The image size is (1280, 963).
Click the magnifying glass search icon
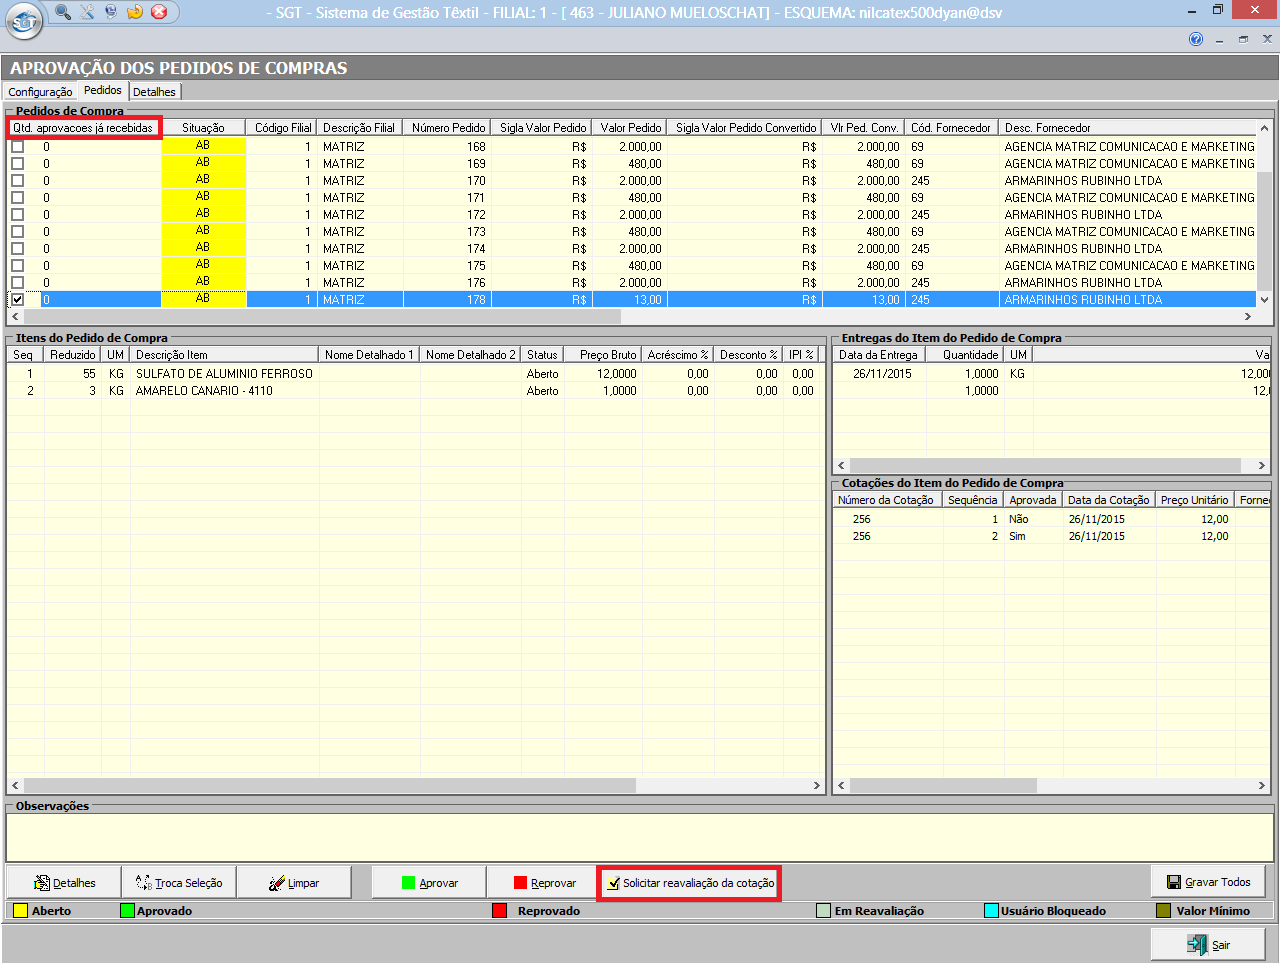63,12
